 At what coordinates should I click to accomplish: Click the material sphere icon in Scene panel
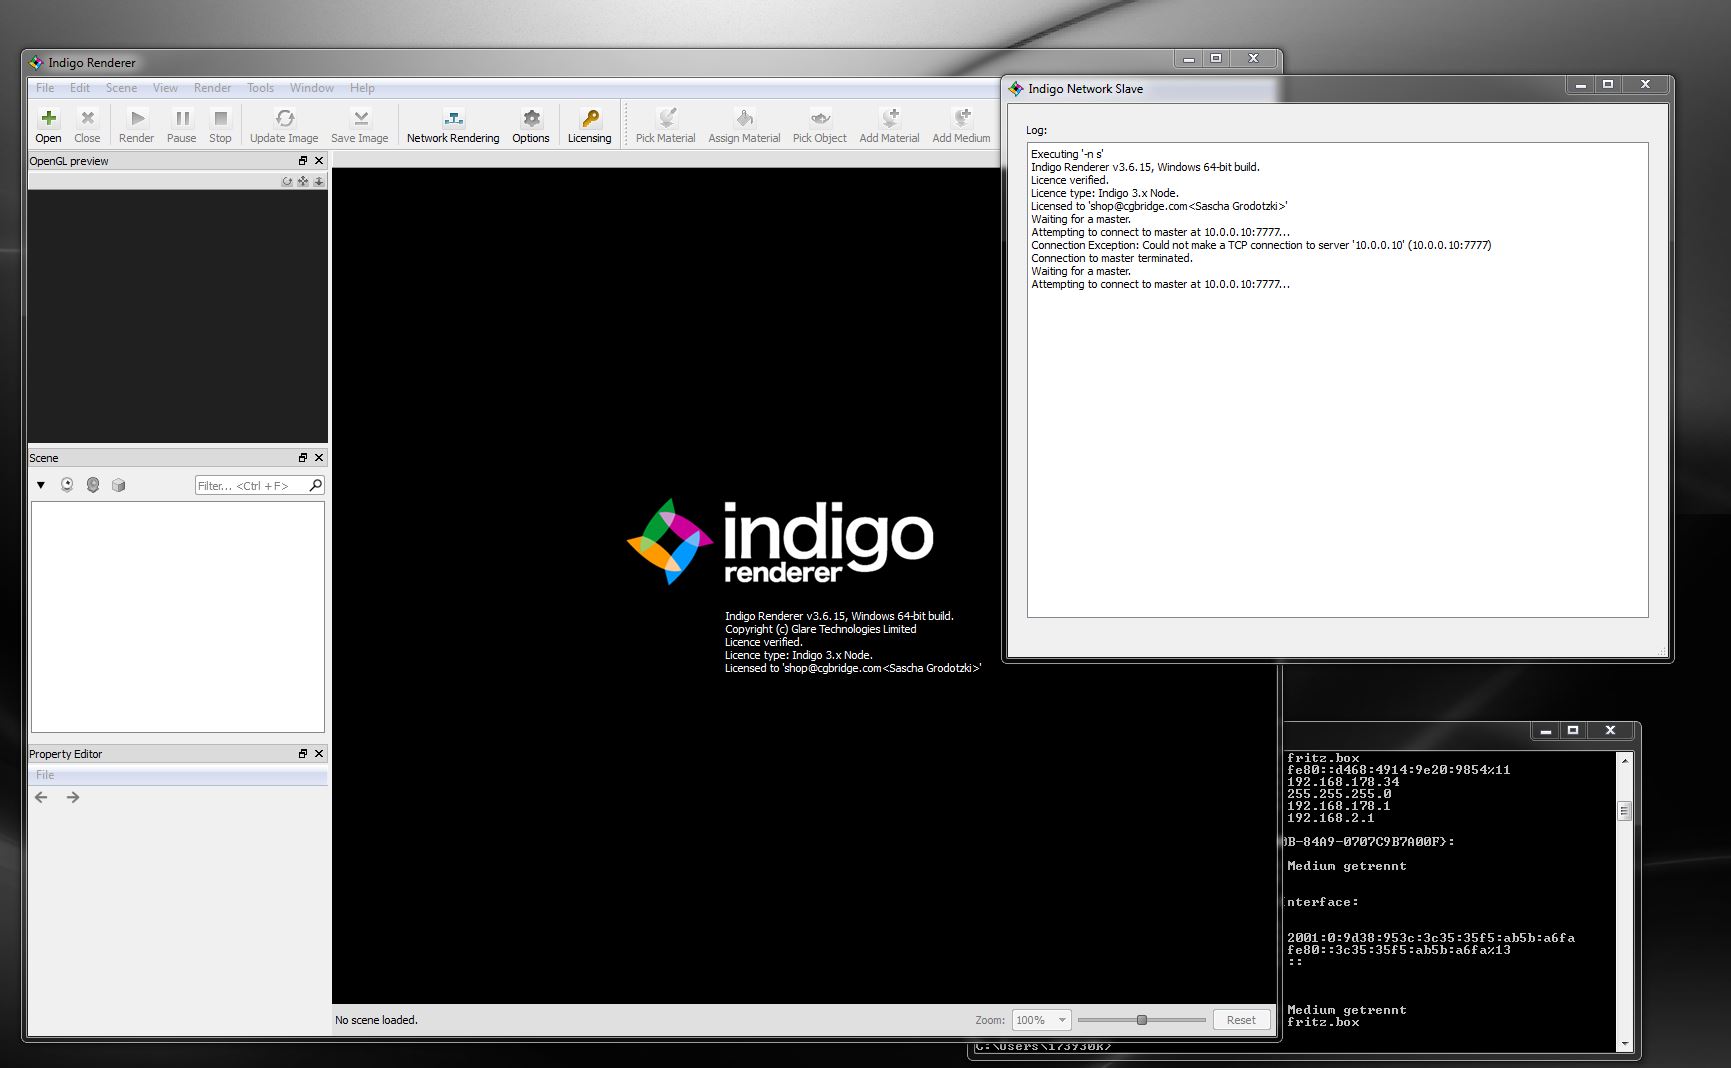(93, 485)
